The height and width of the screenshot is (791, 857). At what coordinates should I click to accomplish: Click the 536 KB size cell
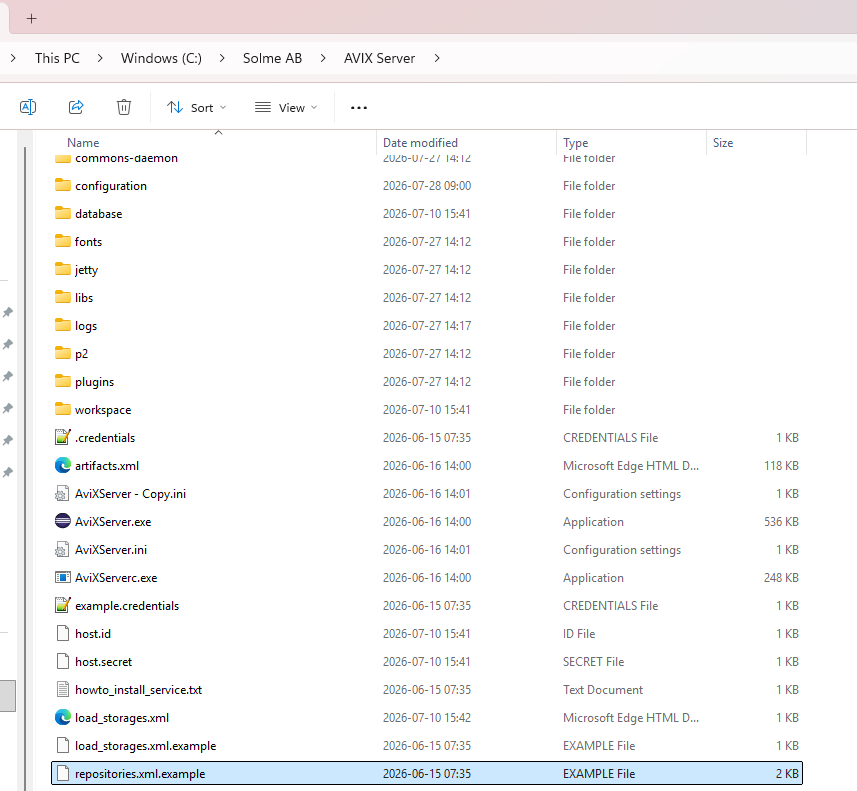[x=781, y=522]
